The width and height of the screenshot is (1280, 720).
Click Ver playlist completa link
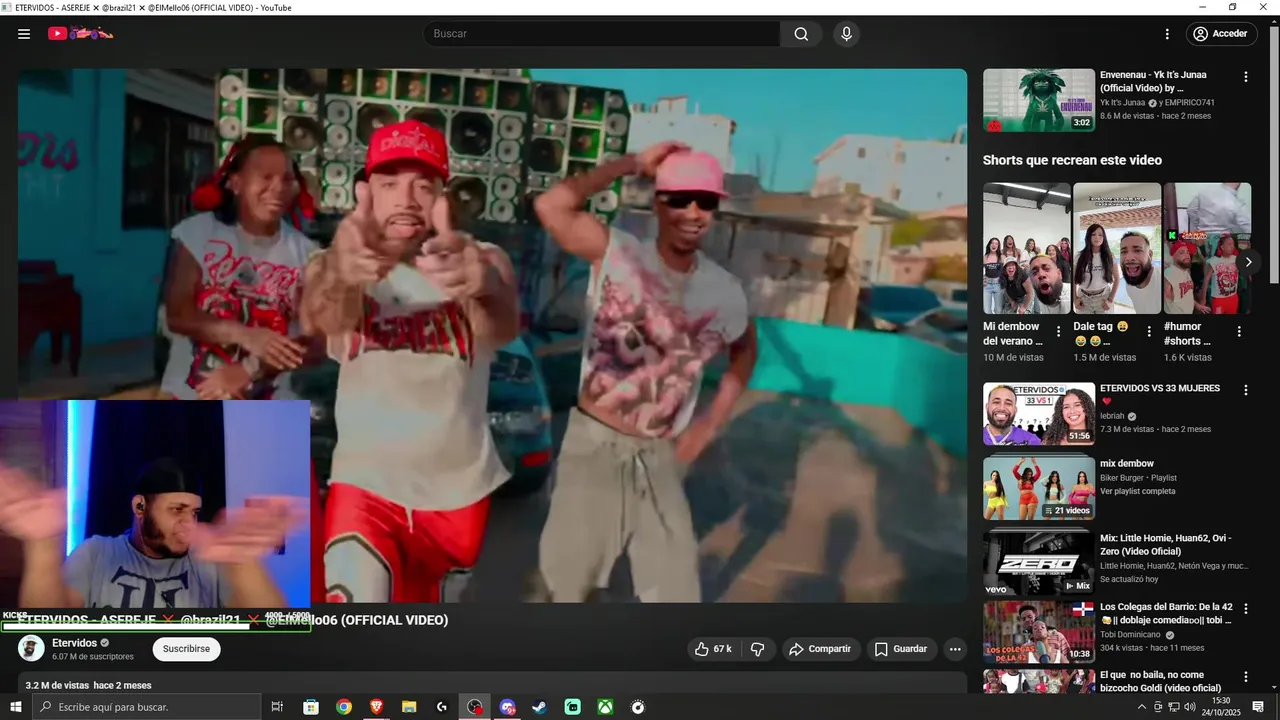pos(1138,491)
